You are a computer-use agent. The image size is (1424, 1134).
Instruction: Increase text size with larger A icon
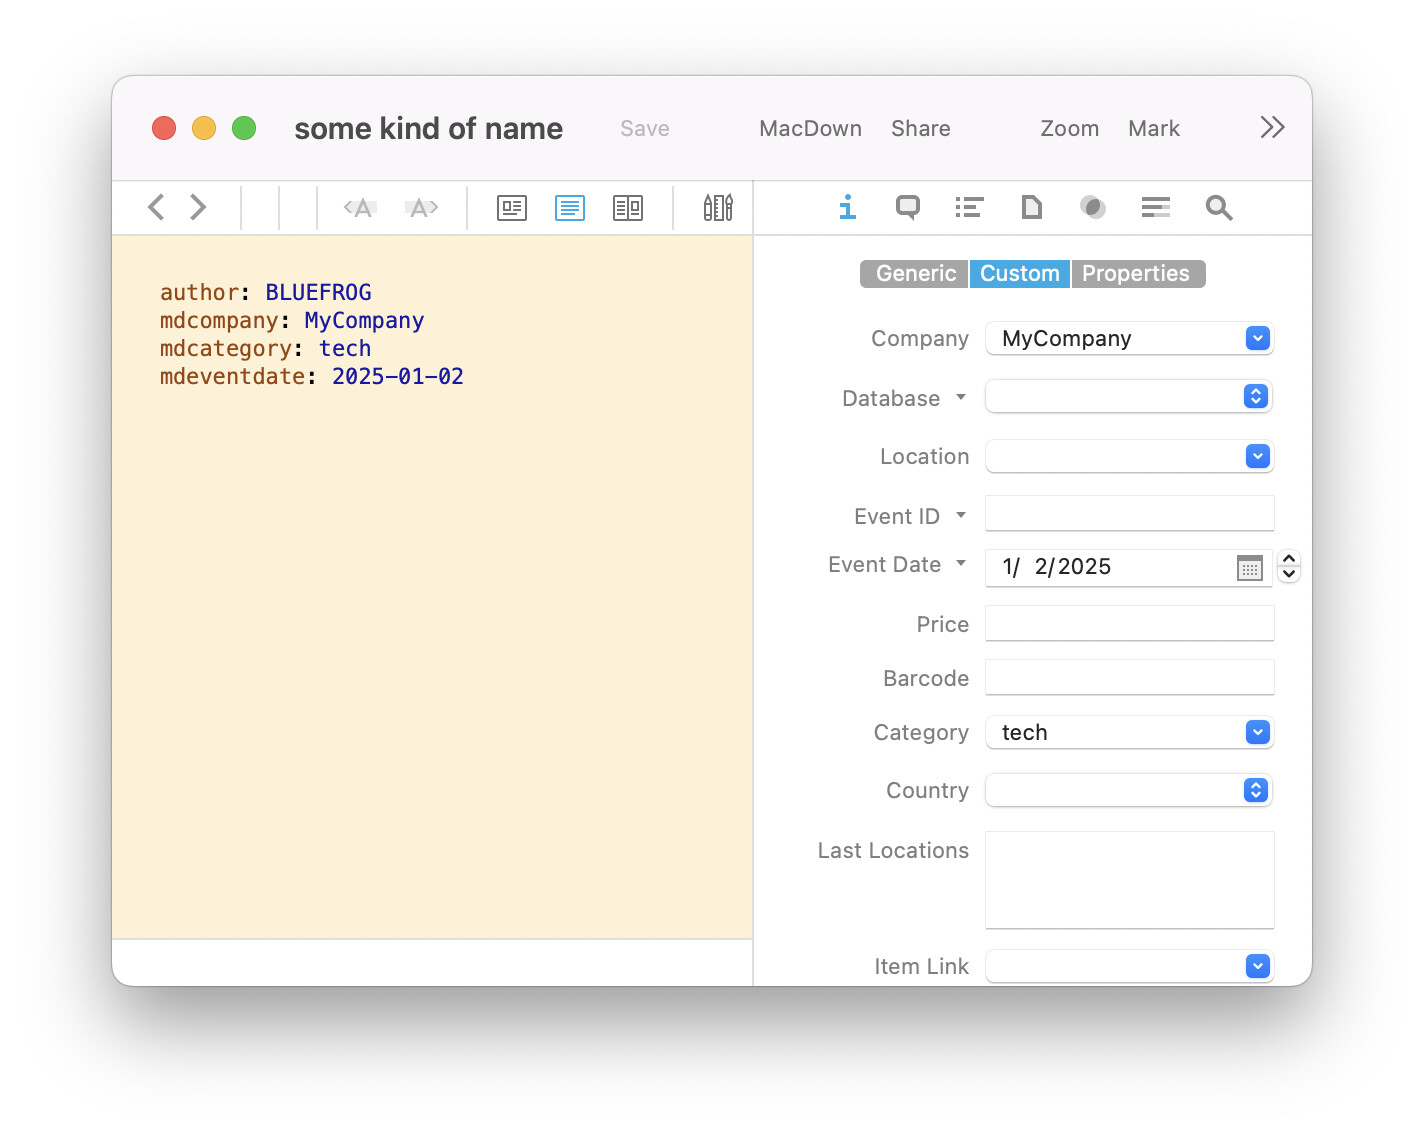point(422,208)
